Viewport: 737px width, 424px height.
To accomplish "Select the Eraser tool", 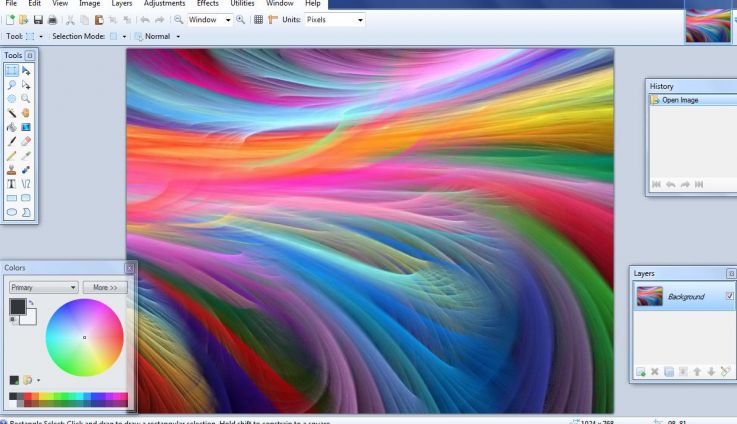I will [x=26, y=141].
